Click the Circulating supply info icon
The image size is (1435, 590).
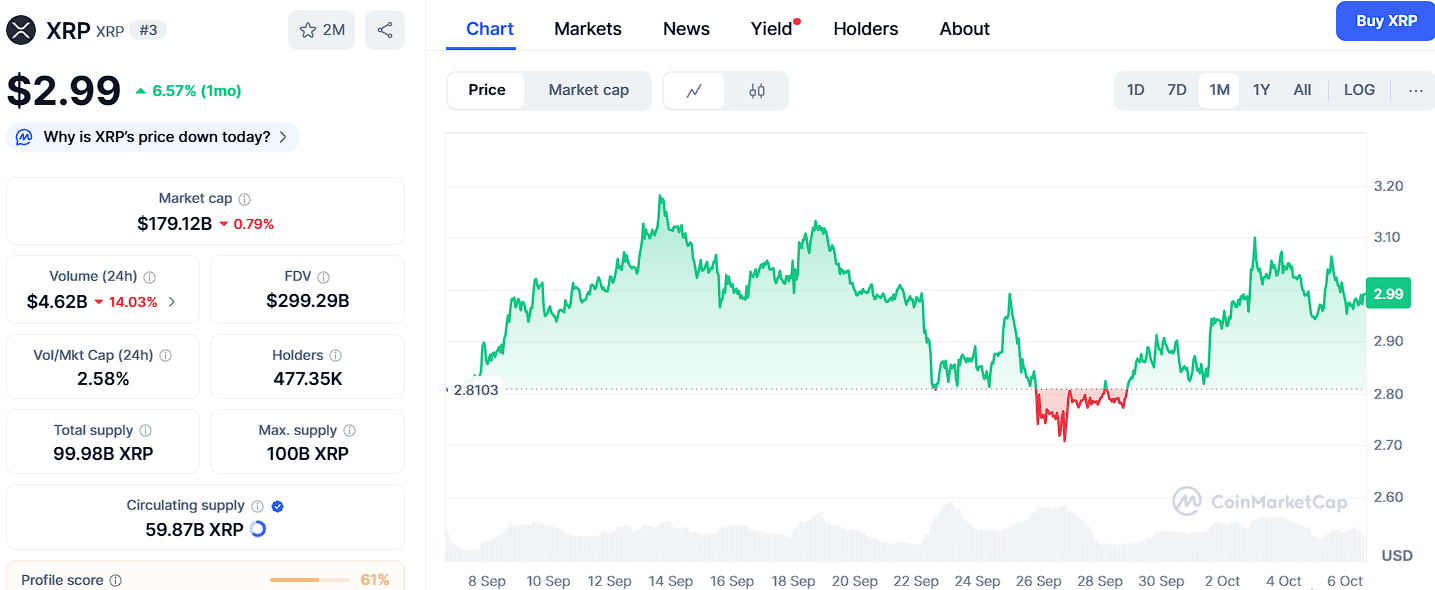click(257, 506)
